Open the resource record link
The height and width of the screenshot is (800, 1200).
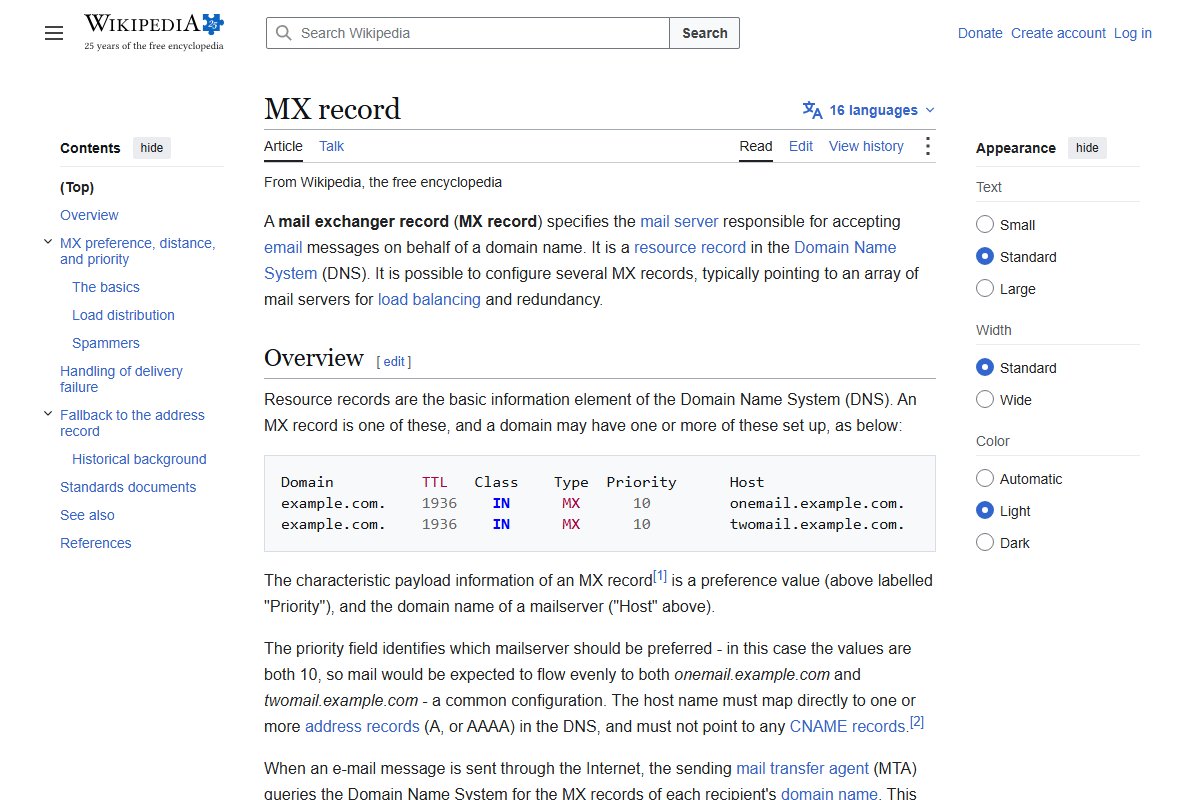pos(690,247)
